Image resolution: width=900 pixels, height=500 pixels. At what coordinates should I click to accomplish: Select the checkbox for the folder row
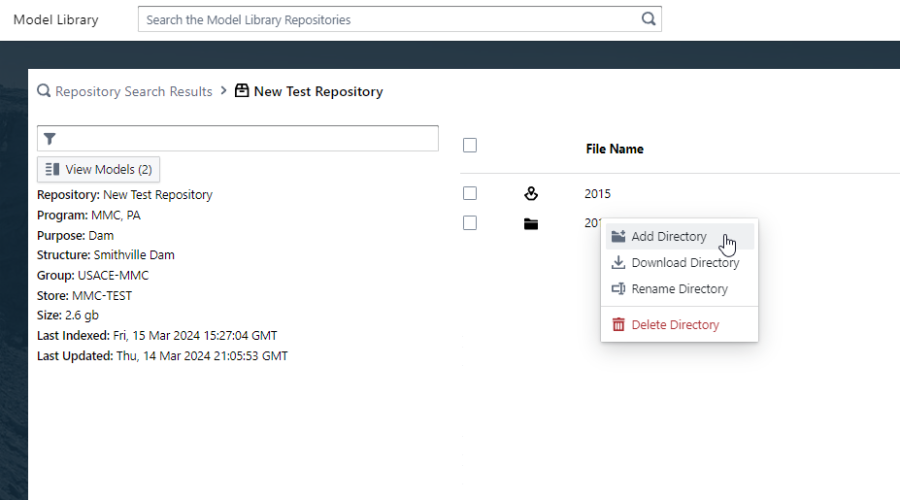pos(470,223)
